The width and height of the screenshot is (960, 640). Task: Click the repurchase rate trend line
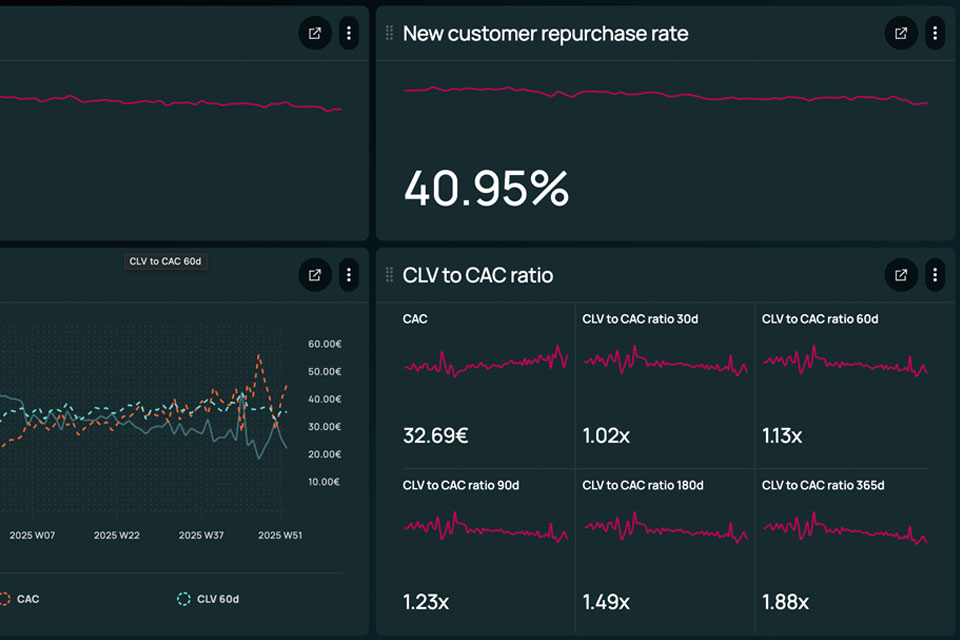point(666,95)
